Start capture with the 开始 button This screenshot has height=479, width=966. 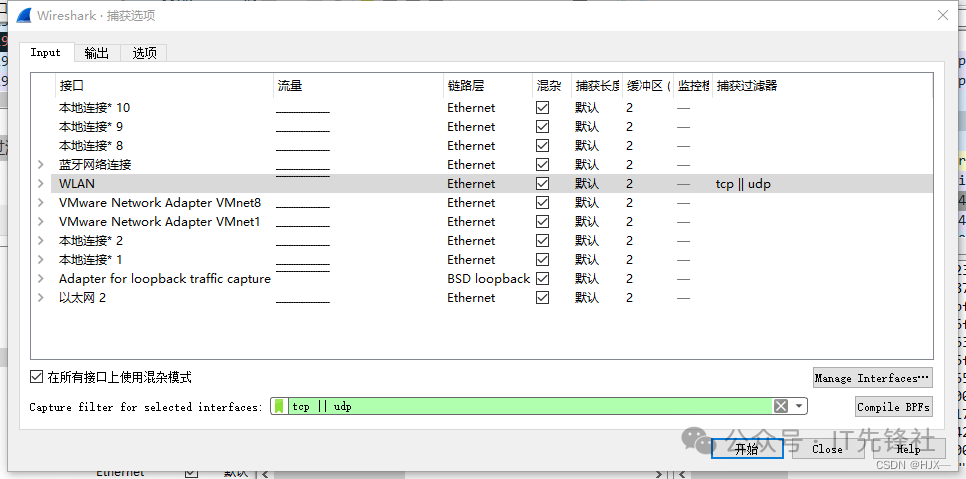tap(746, 449)
